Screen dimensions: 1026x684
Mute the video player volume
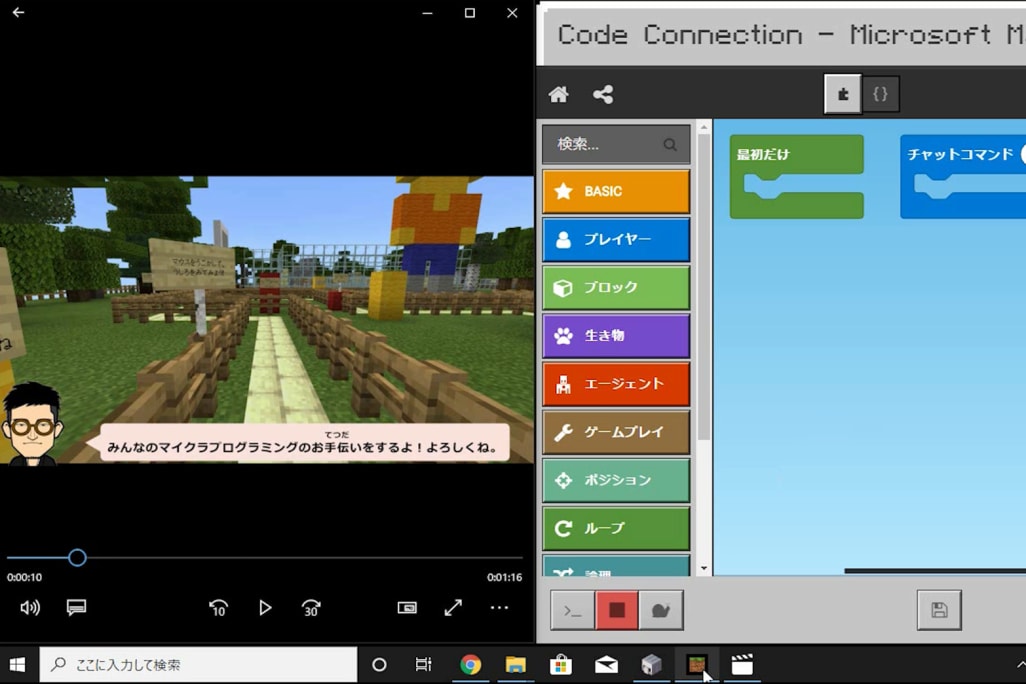coord(30,608)
